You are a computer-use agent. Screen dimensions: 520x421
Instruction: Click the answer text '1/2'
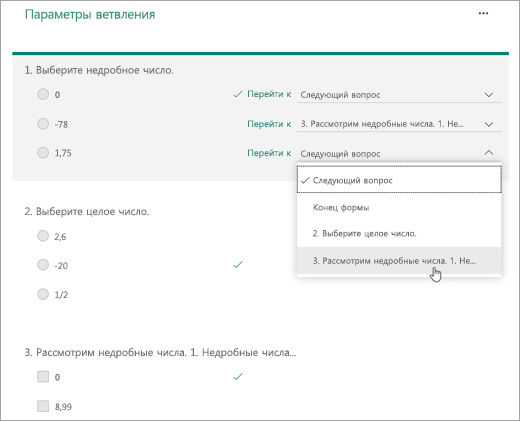tap(61, 295)
